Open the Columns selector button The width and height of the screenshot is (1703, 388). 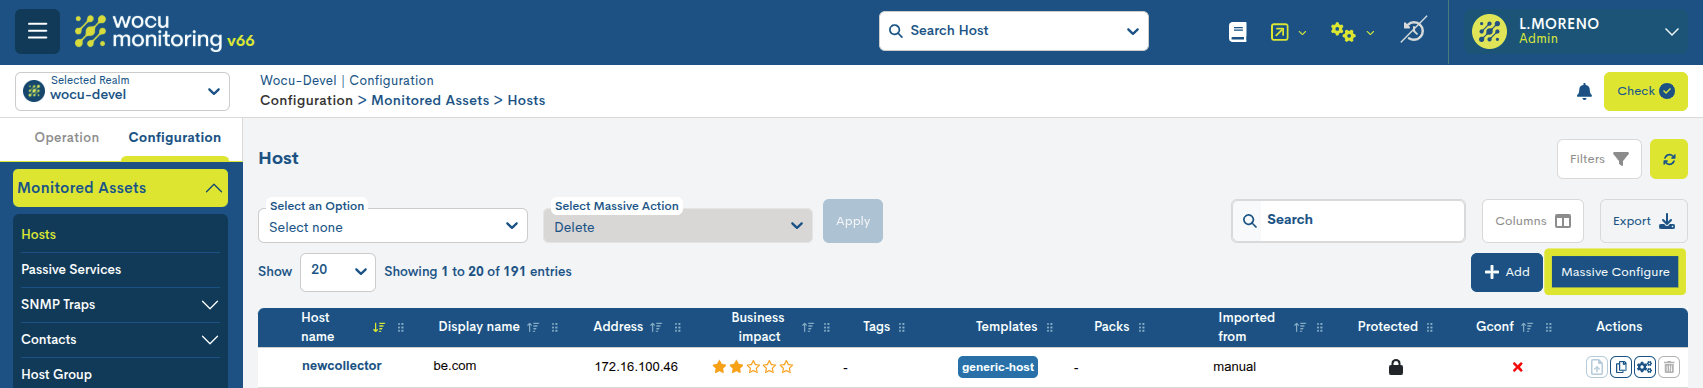[1533, 221]
